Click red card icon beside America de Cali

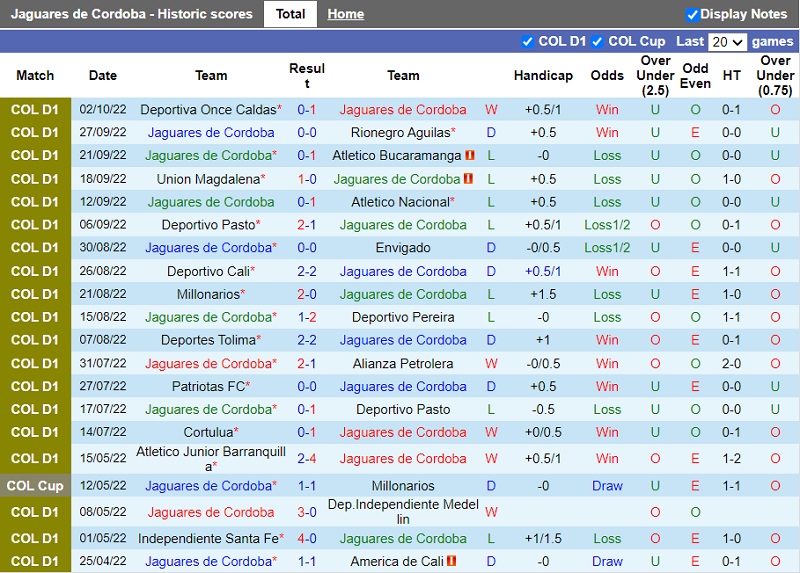452,561
